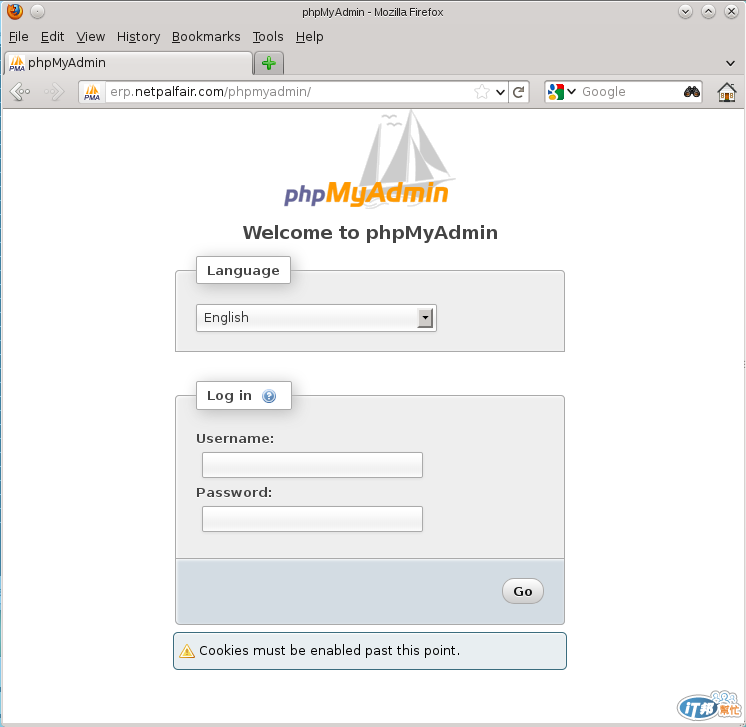Click the address bar URL text
The width and height of the screenshot is (746, 727).
pyautogui.click(x=211, y=91)
